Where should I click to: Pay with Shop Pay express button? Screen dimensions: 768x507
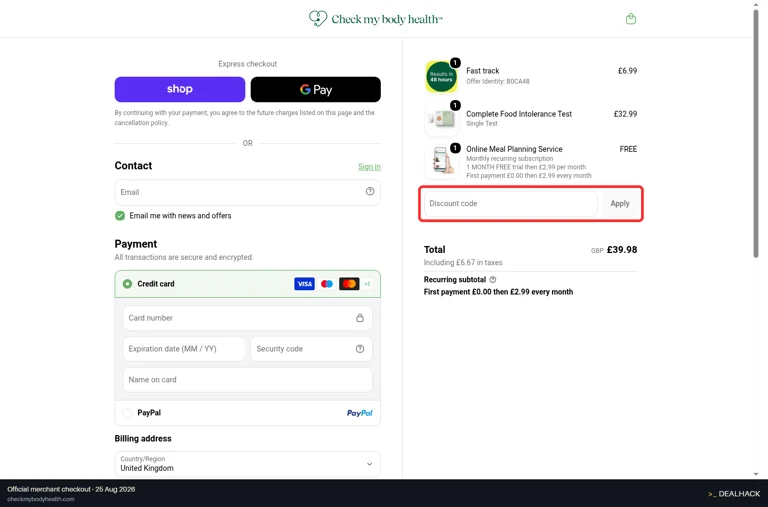(180, 89)
